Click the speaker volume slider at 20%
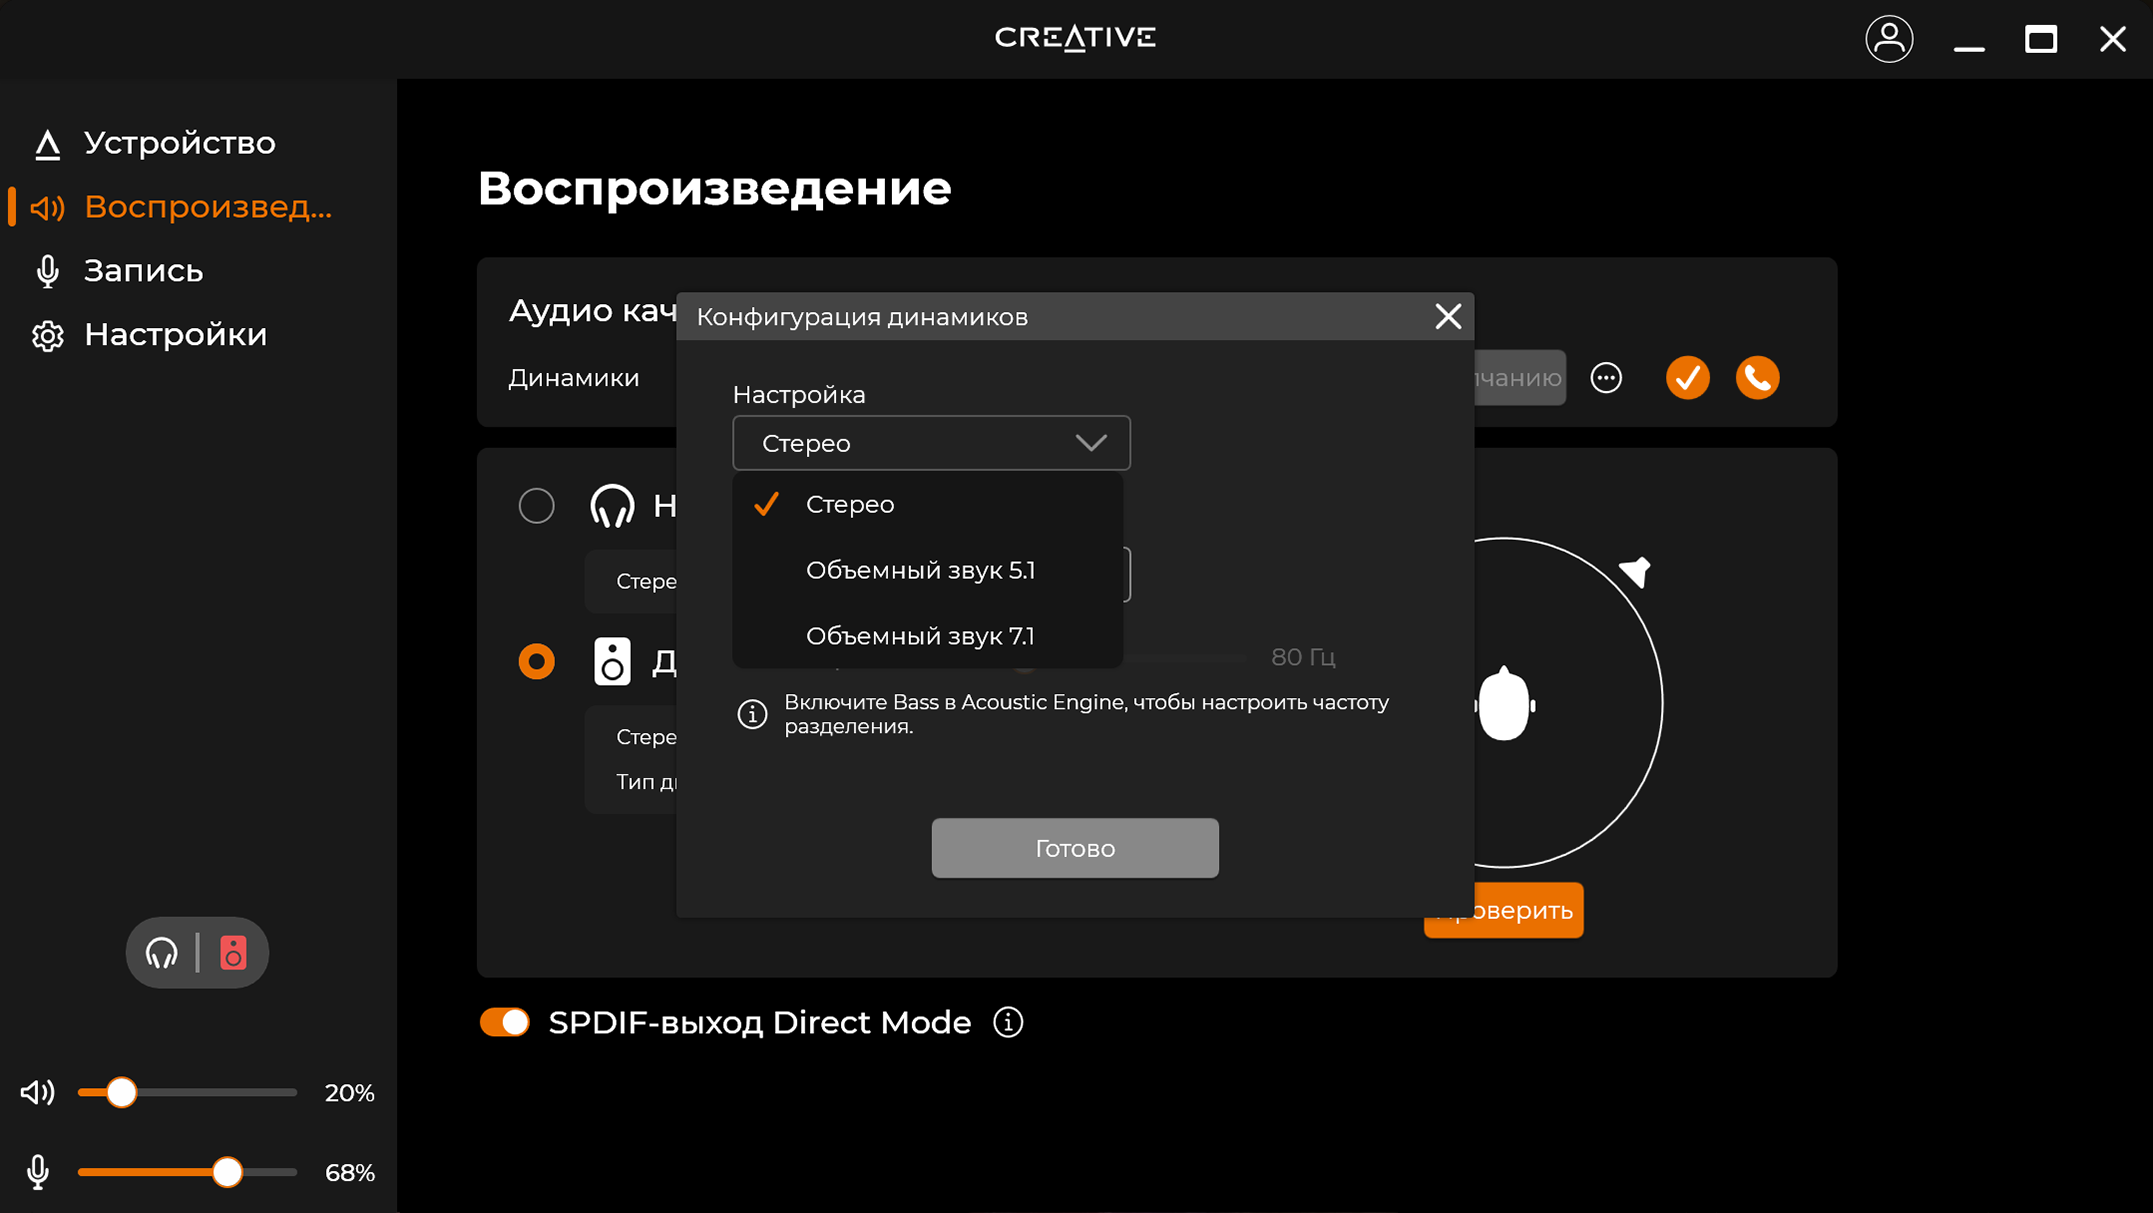The width and height of the screenshot is (2153, 1213). point(122,1092)
